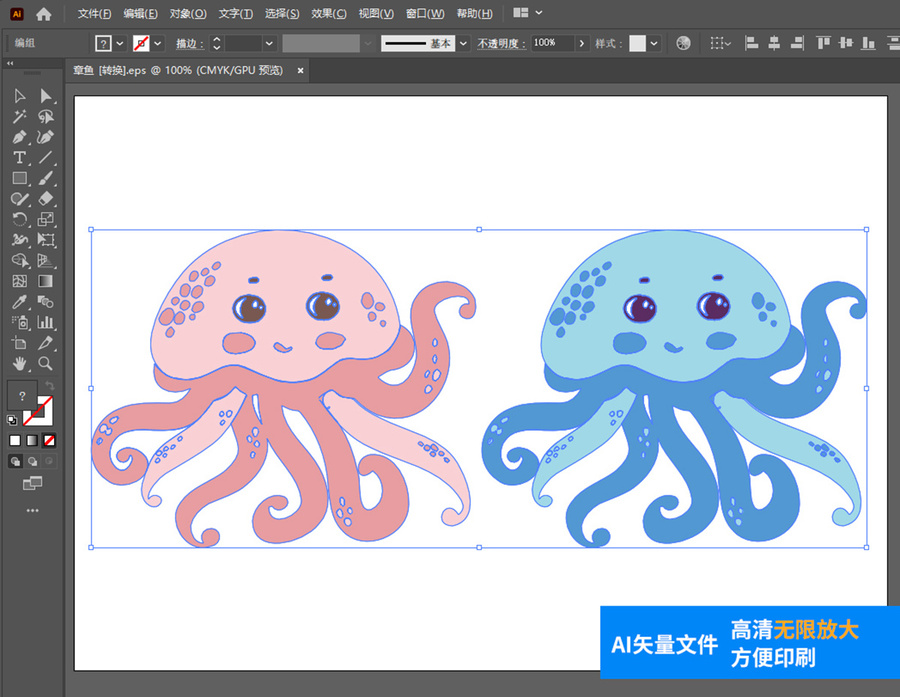
Task: Open the stroke color dropdown arrow
Action: pos(158,43)
